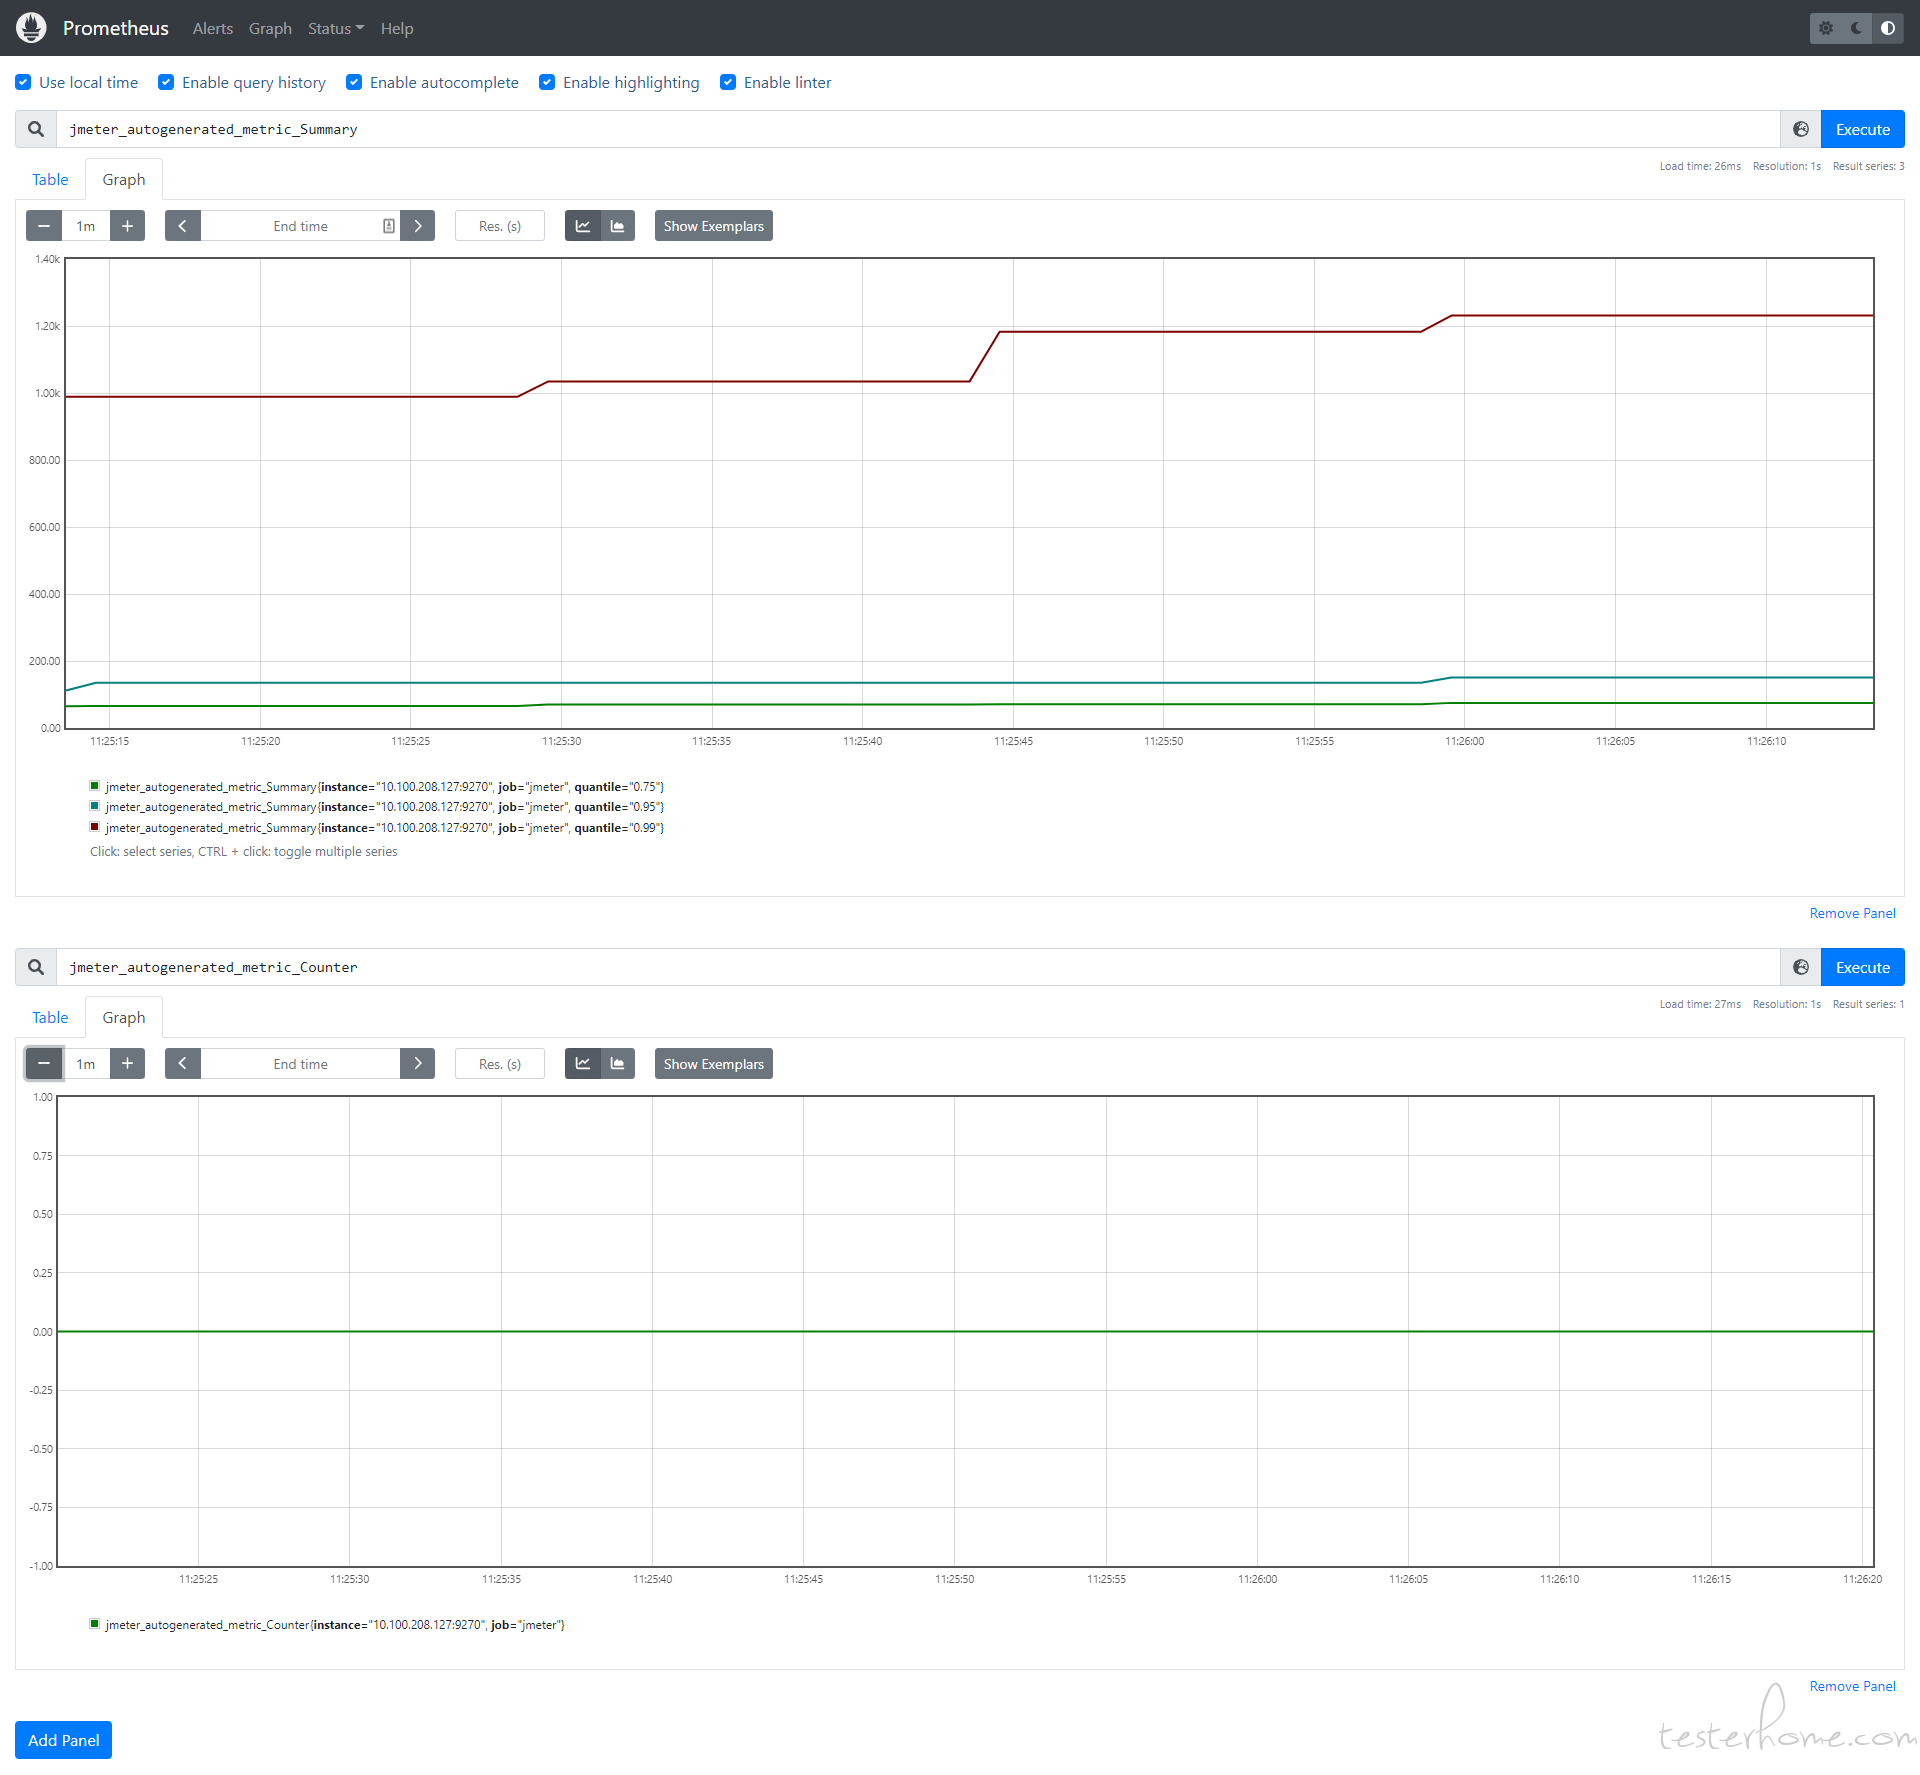
Task: Open the Status dropdown menu
Action: (x=336, y=28)
